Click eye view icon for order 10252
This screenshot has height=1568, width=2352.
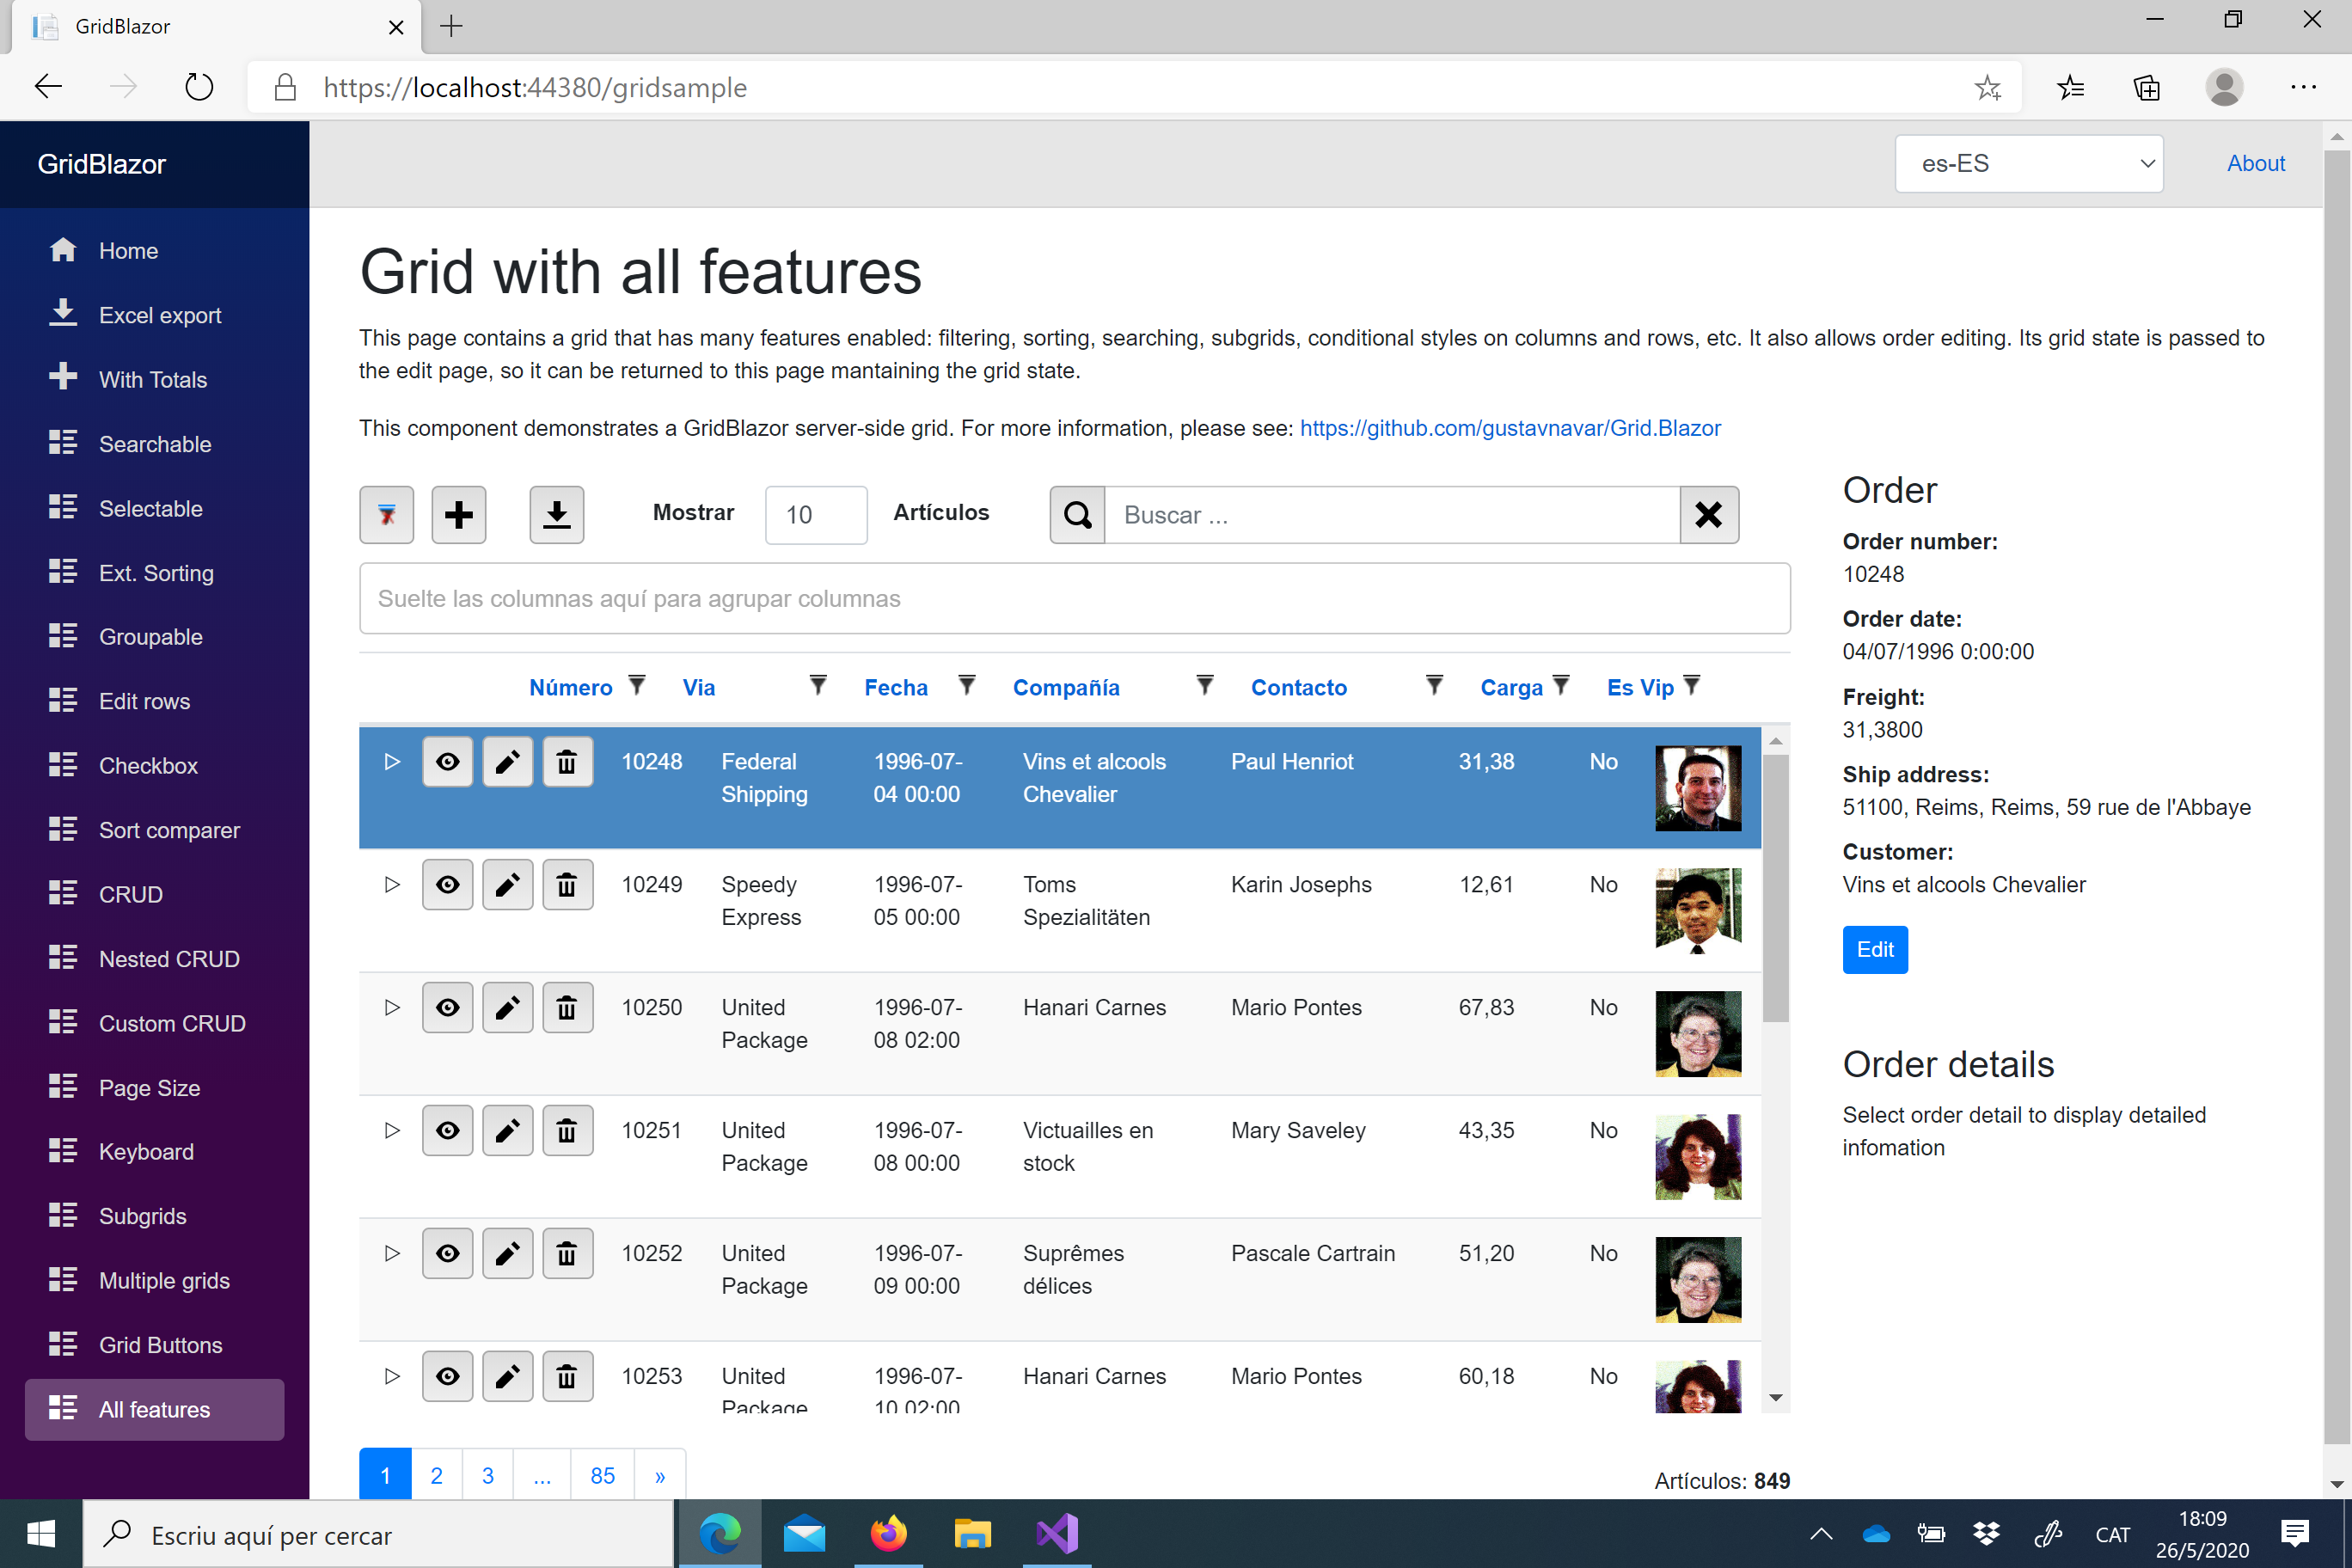(447, 1254)
